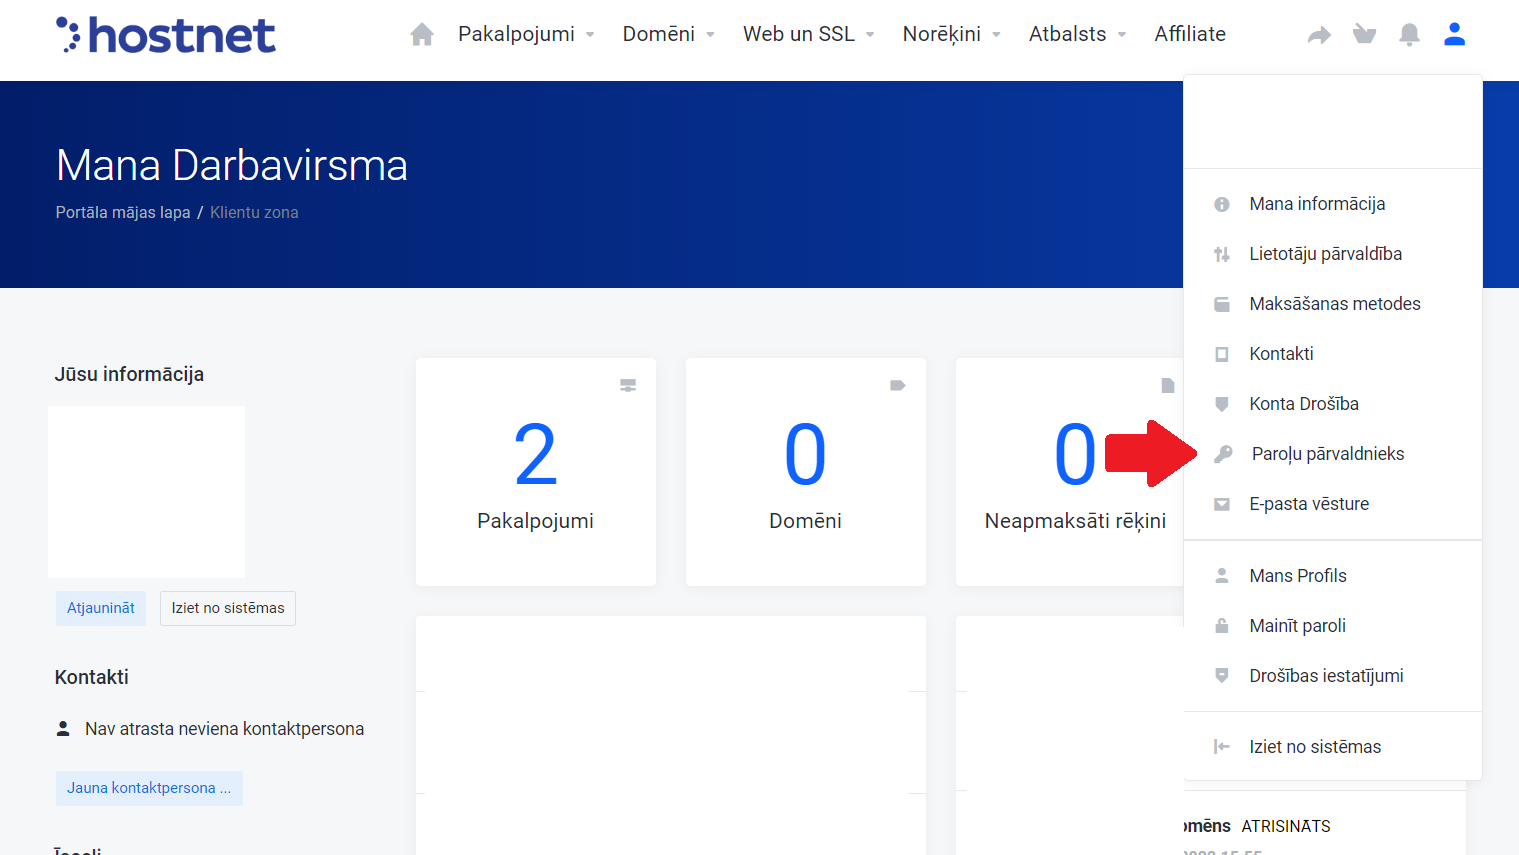Follow the Portāla mājas lapa breadcrumb

click(123, 212)
